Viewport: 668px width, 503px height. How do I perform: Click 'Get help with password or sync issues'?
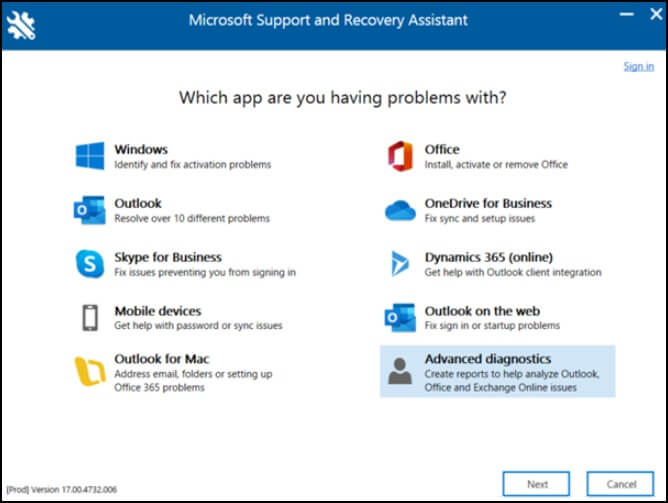[198, 326]
